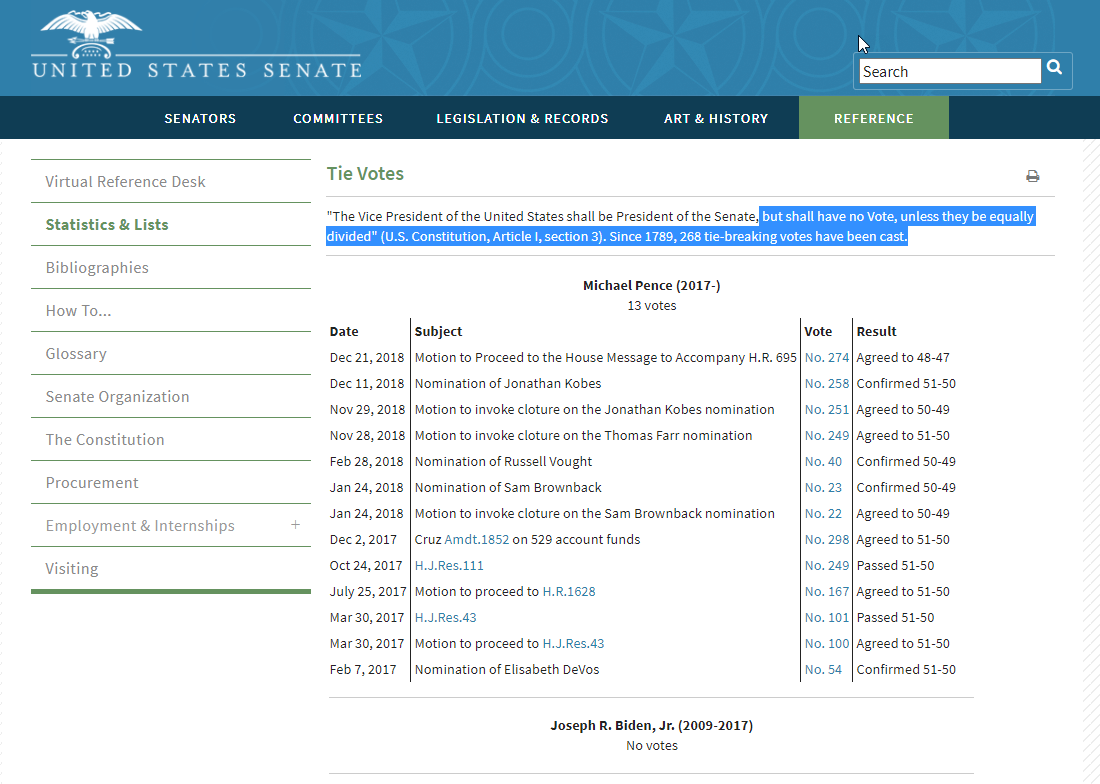Open vote No. 22 link
Screen dimensions: 1100x784
tap(823, 513)
